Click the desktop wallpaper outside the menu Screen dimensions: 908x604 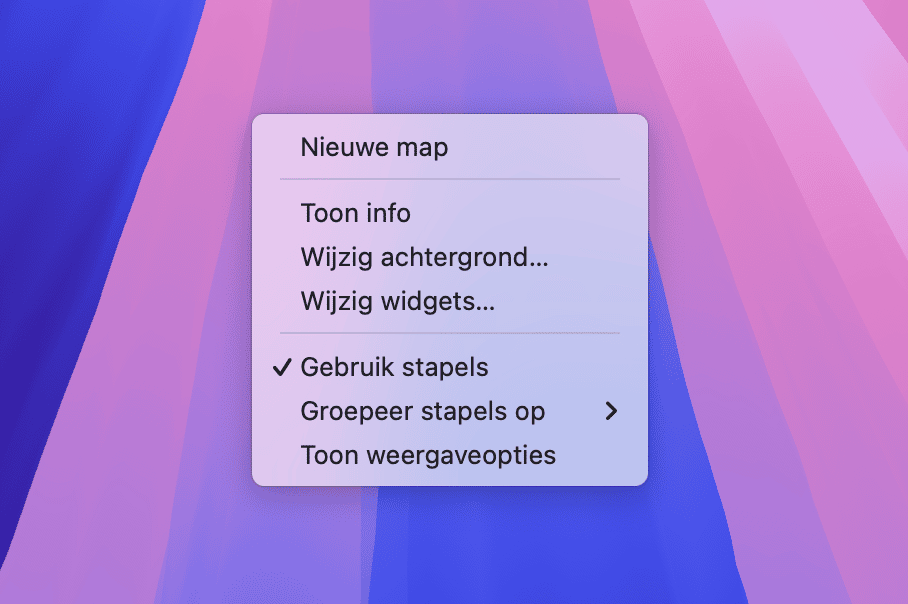(x=120, y=300)
